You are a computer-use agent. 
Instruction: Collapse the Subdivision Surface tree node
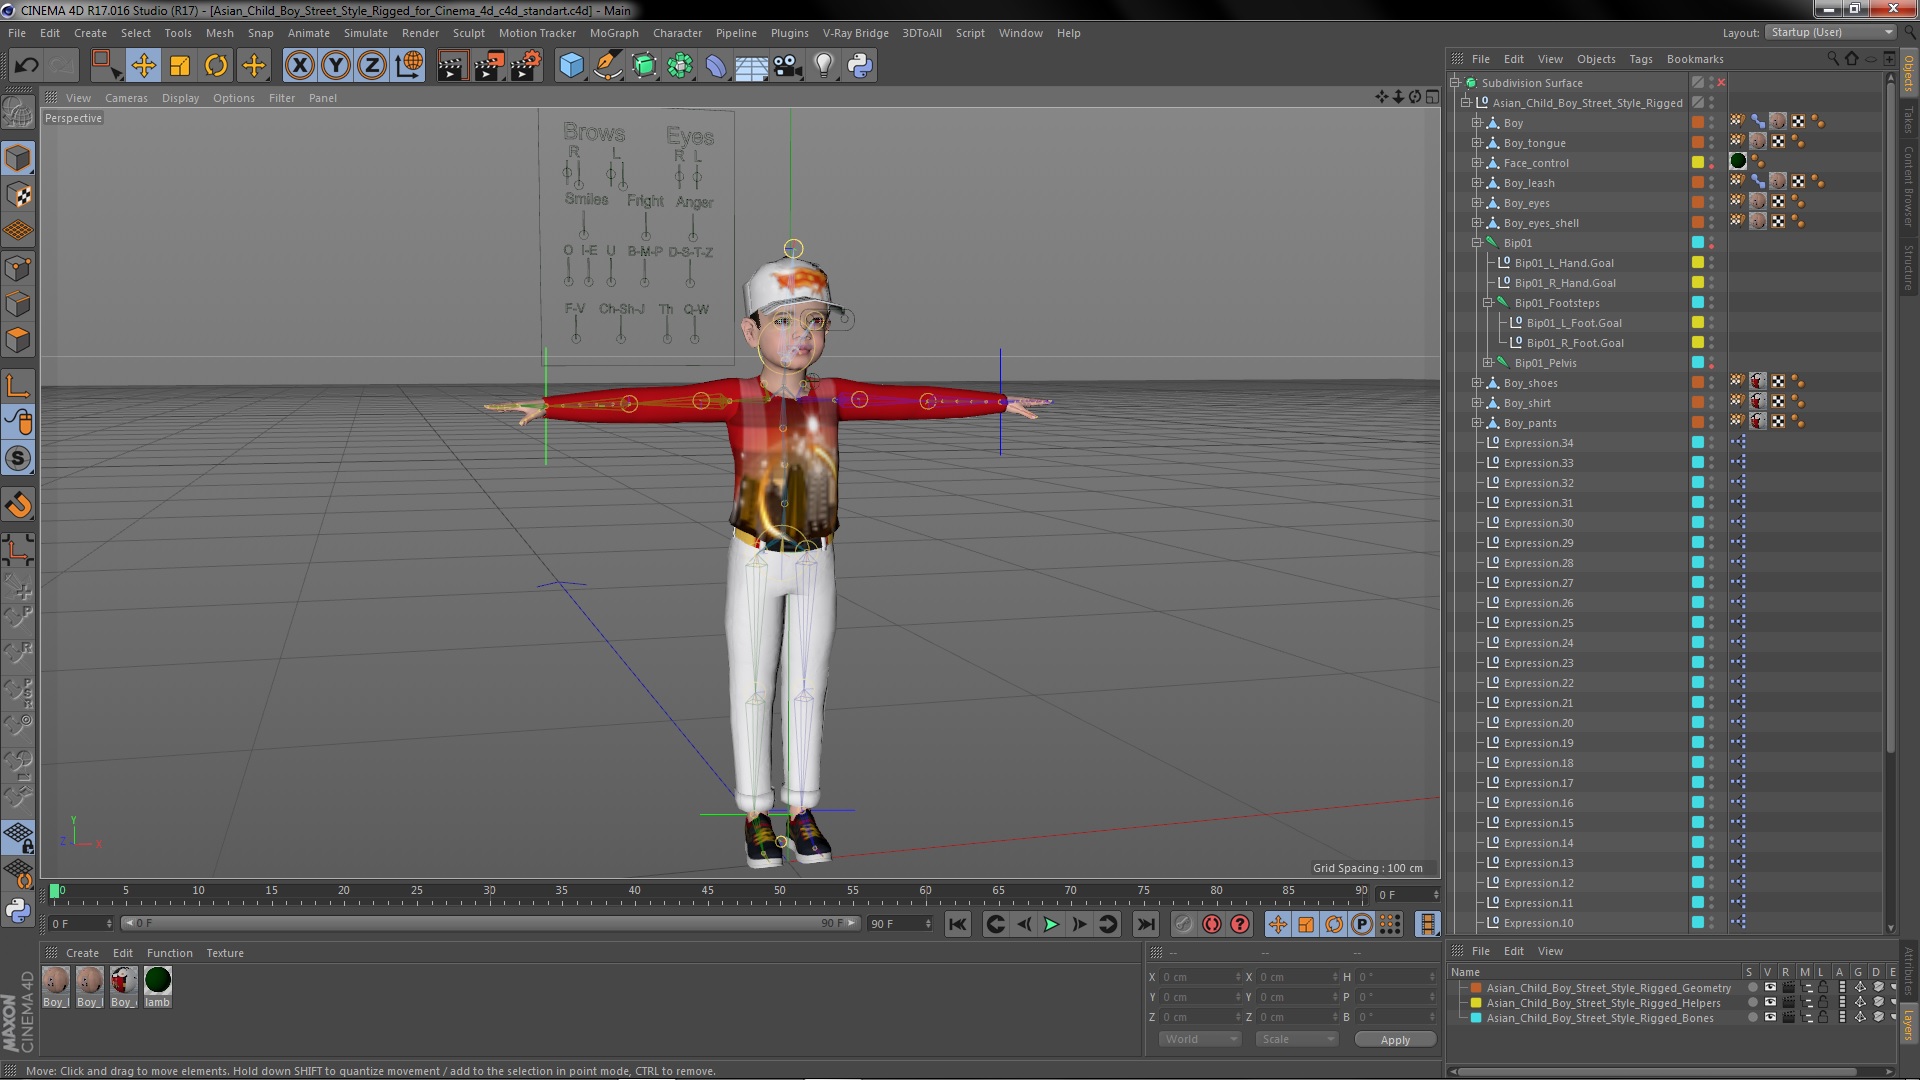pos(1455,83)
